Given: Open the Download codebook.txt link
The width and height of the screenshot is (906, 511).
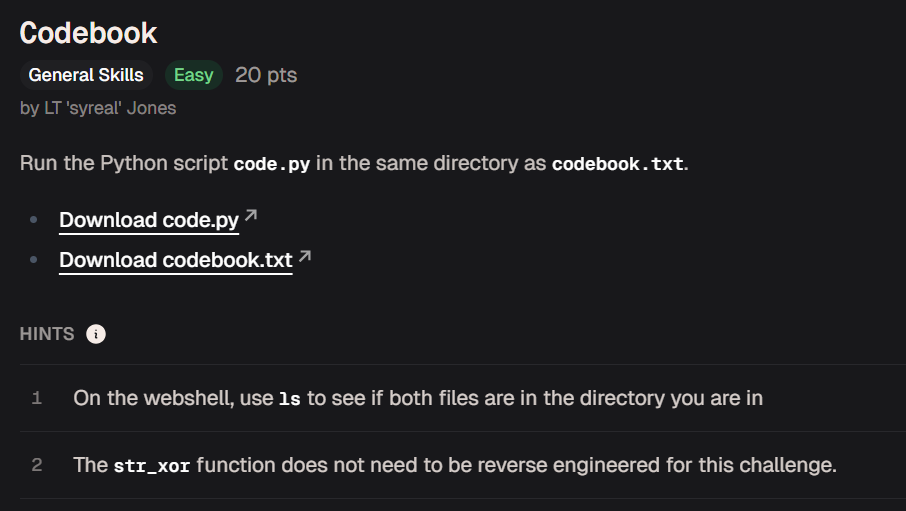Looking at the screenshot, I should pos(176,261).
